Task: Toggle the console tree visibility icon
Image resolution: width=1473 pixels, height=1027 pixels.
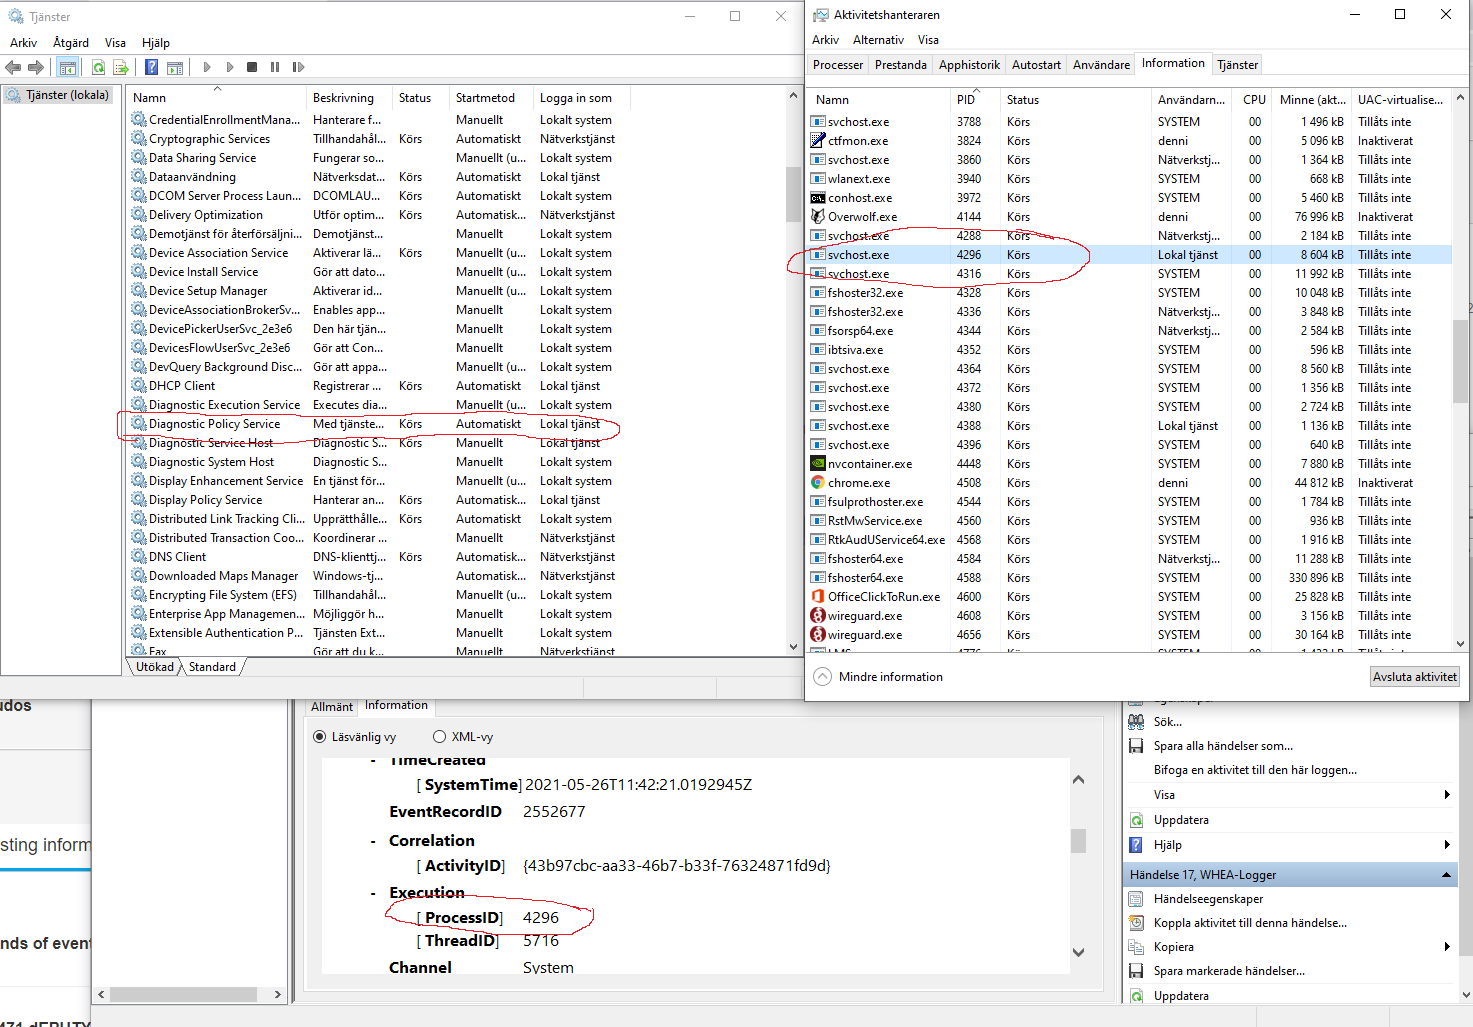Action: [x=67, y=67]
